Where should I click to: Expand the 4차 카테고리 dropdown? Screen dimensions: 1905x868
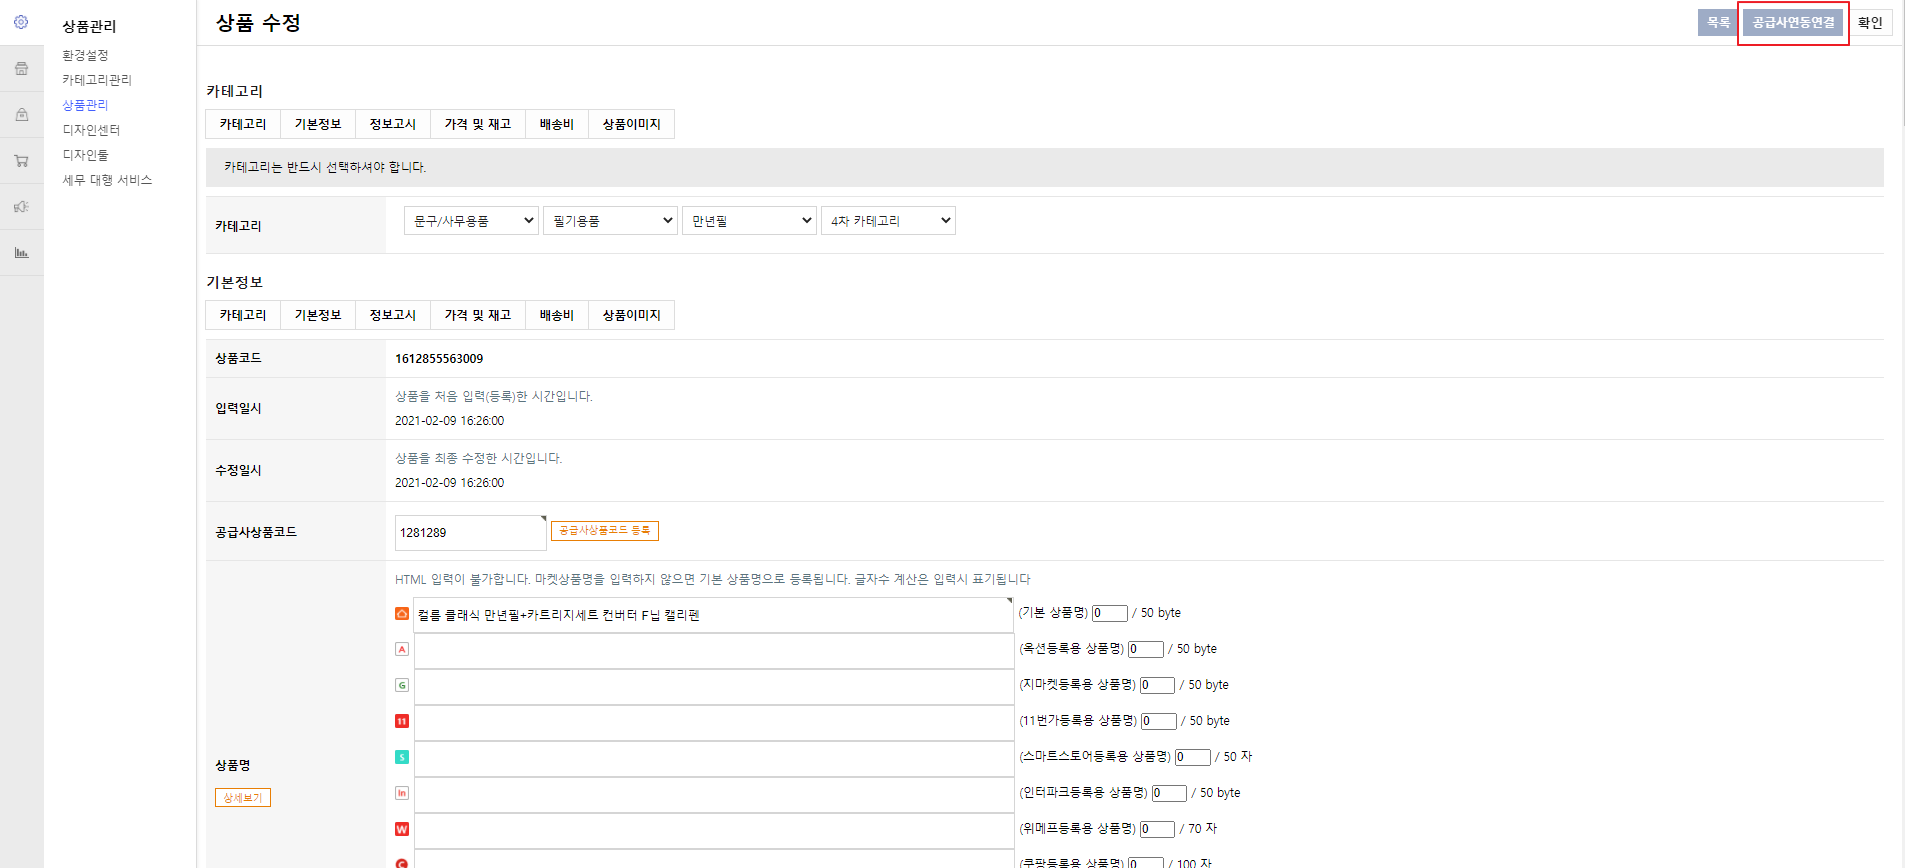888,221
